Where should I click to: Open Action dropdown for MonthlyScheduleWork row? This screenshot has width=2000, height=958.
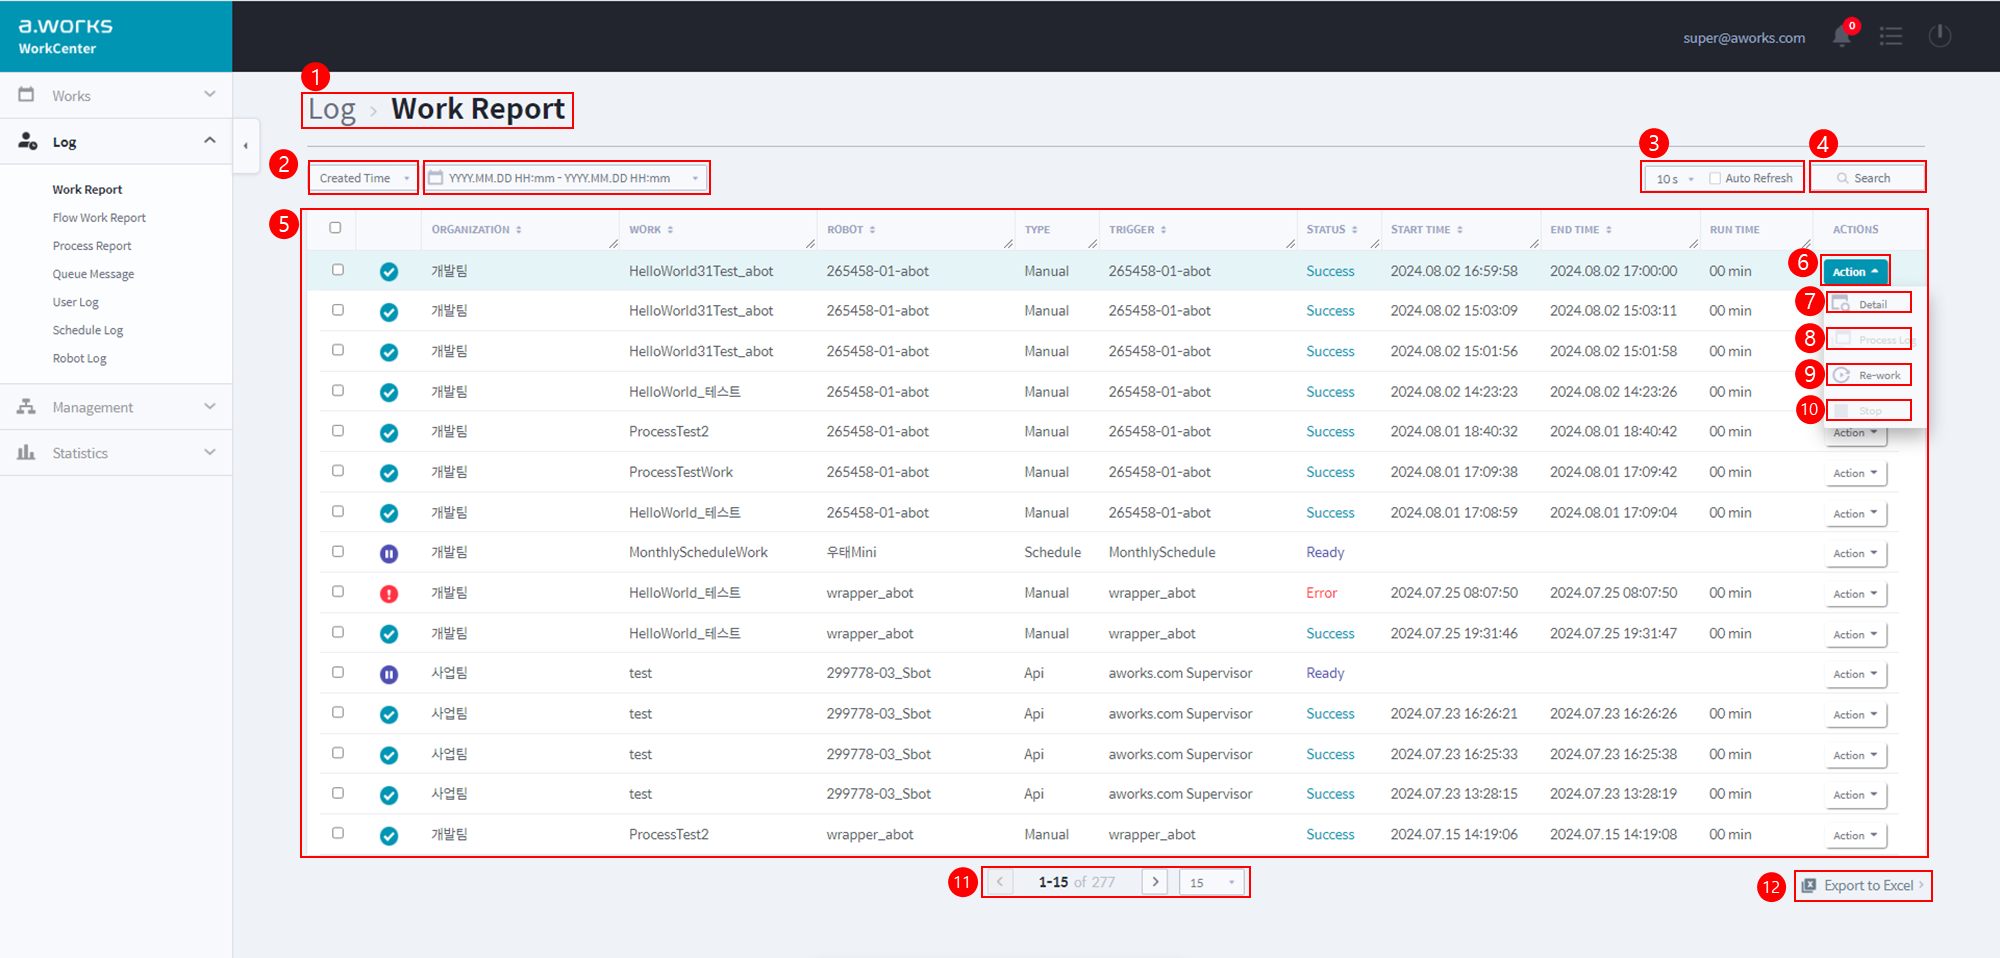pos(1856,553)
